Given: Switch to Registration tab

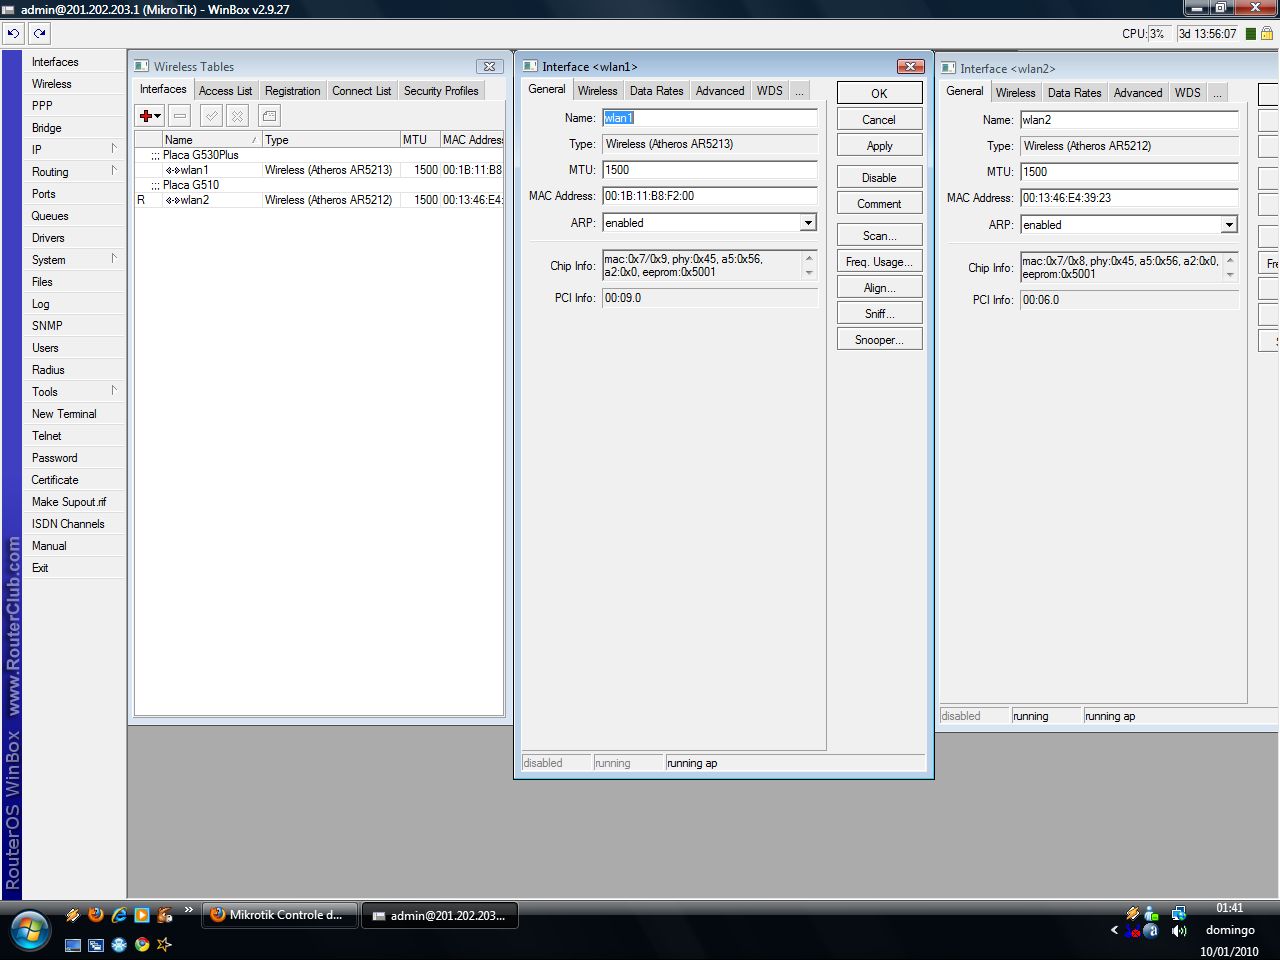Looking at the screenshot, I should (x=293, y=91).
